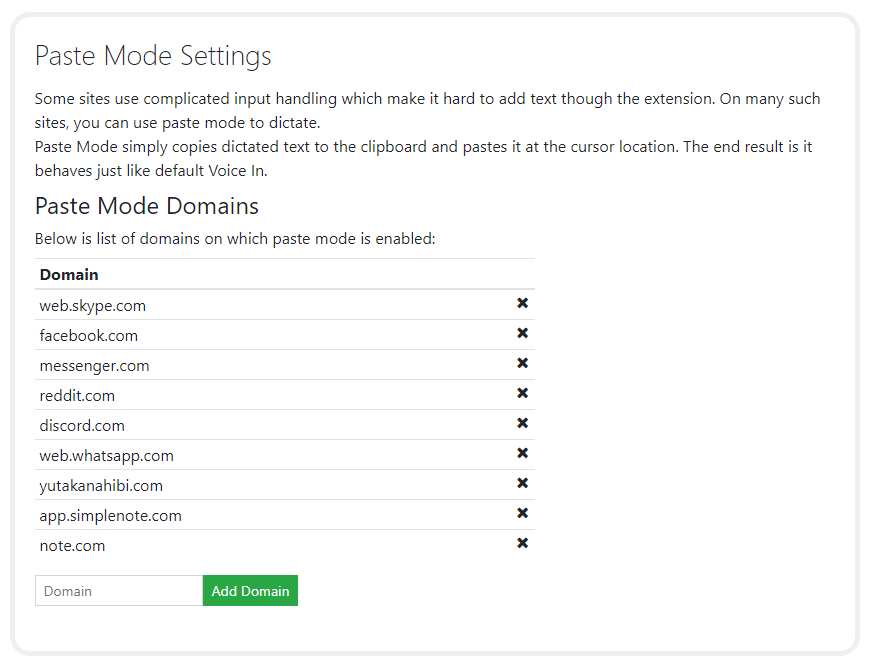Select the discord.com domain text
Screen dimensions: 869x661
tap(82, 426)
